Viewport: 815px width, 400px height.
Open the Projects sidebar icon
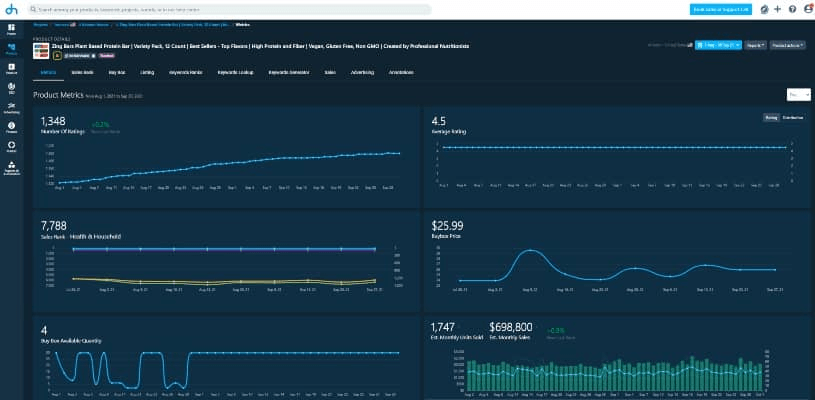11,29
